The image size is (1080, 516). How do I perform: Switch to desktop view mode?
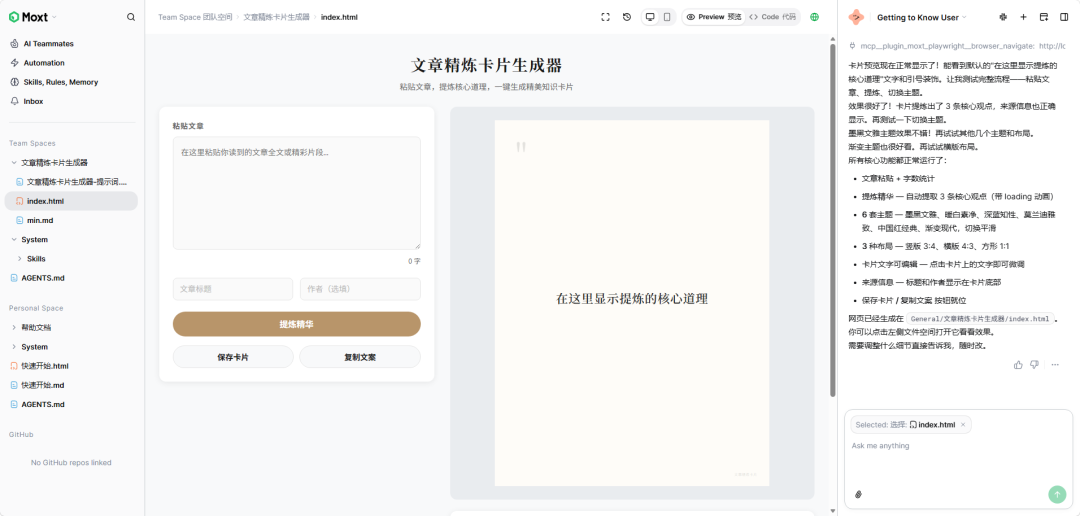[650, 17]
